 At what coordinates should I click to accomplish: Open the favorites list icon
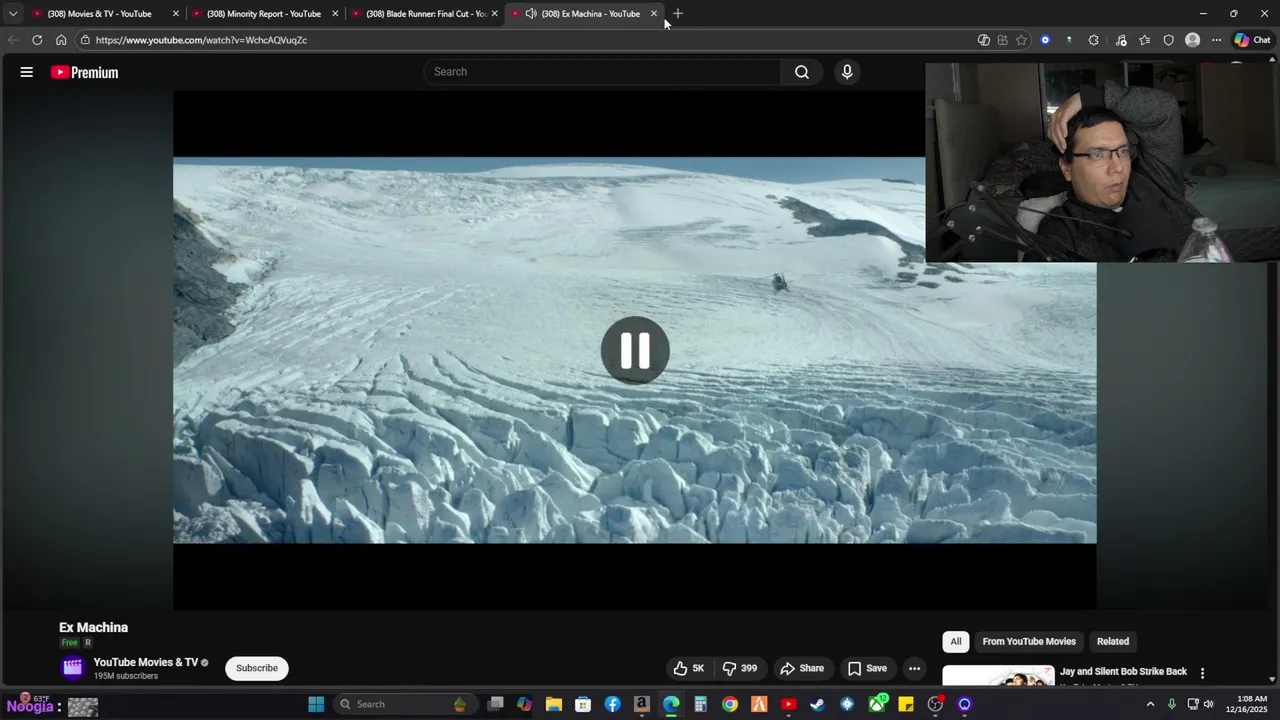(1145, 40)
